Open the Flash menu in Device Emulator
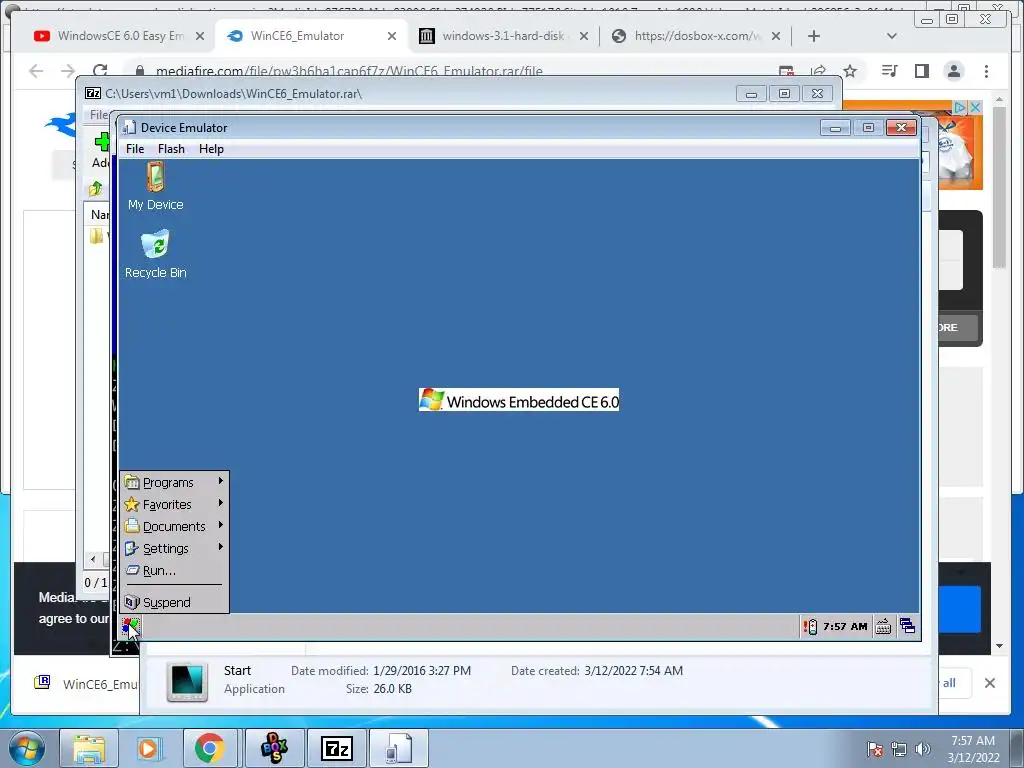This screenshot has height=768, width=1024. pyautogui.click(x=171, y=149)
